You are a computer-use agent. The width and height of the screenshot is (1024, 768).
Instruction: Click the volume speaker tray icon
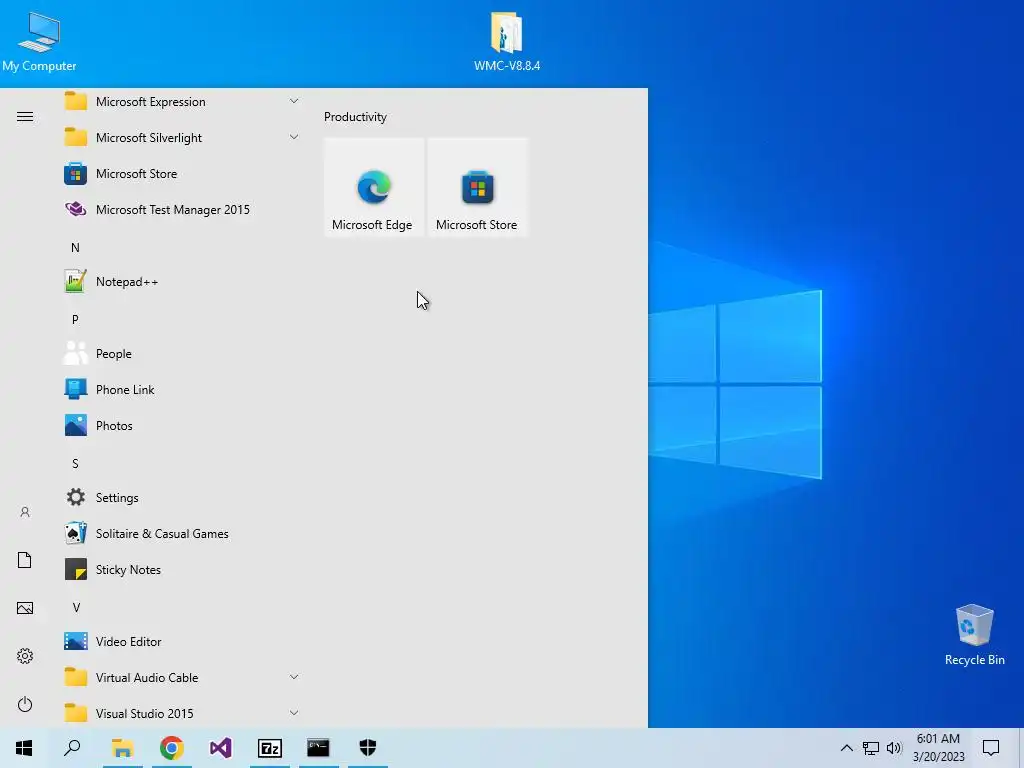pos(894,748)
